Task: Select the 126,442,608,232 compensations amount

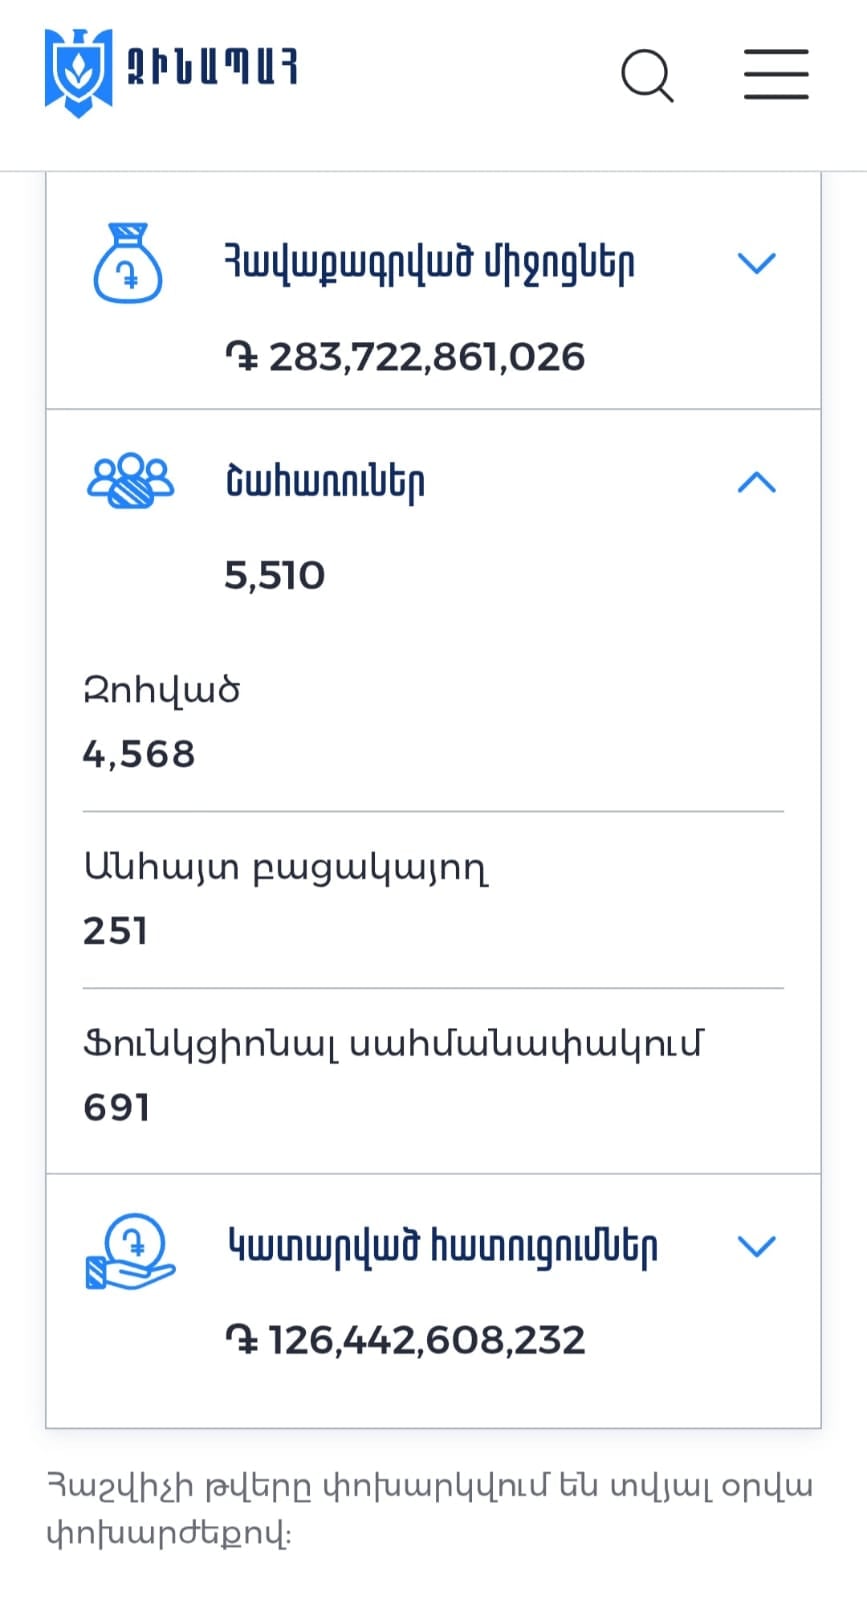Action: 406,1340
